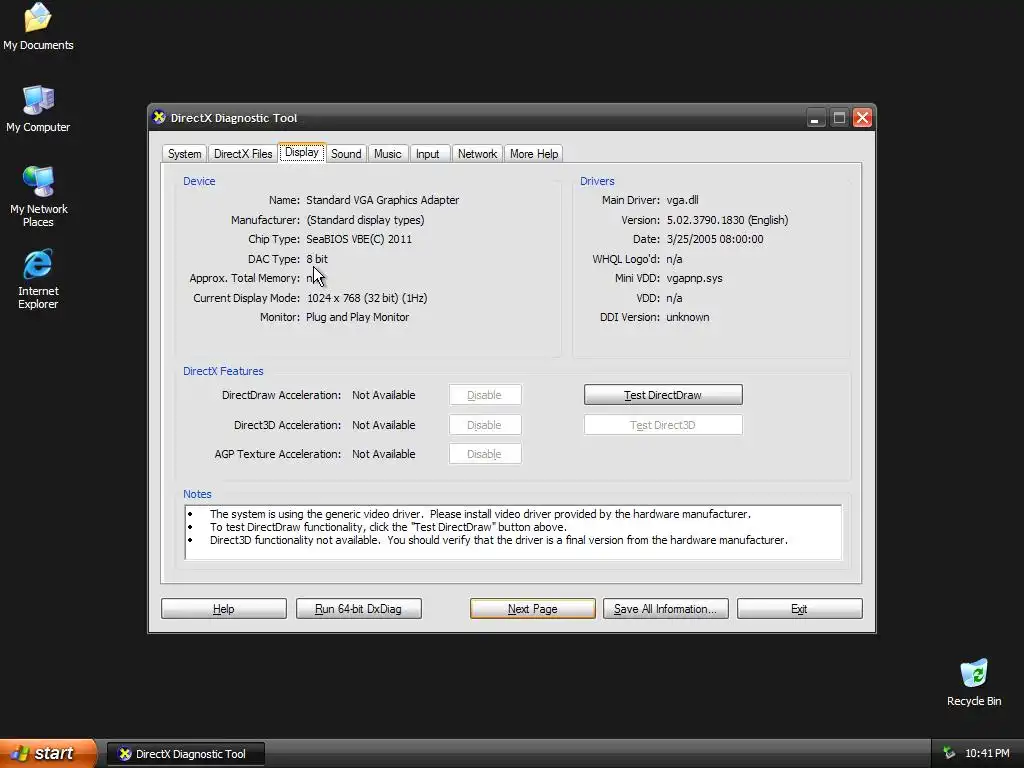Switch to the Music tab
This screenshot has height=768, width=1024.
click(x=387, y=153)
